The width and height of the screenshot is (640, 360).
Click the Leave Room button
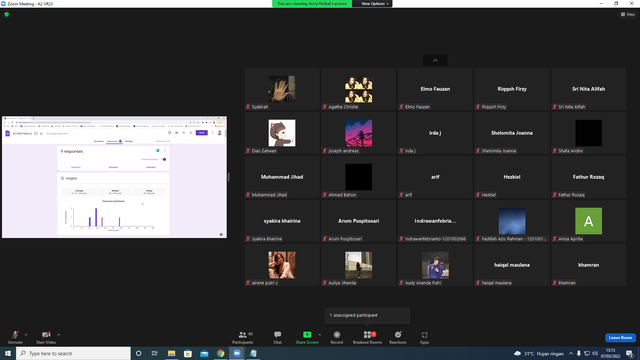click(x=620, y=338)
